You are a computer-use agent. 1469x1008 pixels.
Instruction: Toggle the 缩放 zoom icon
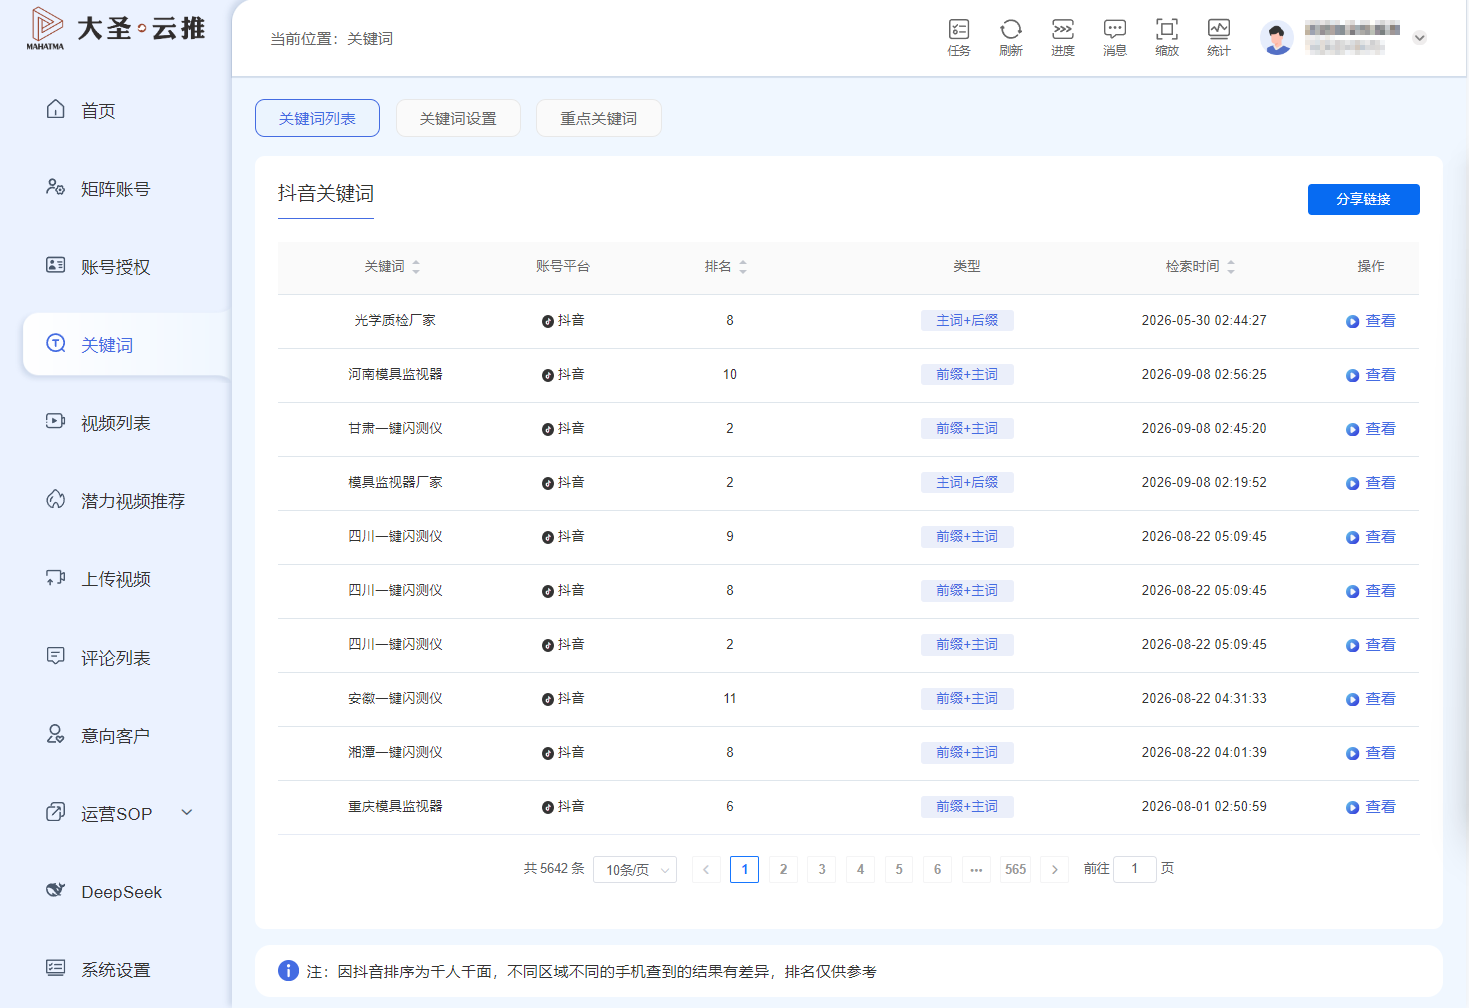coord(1167,37)
